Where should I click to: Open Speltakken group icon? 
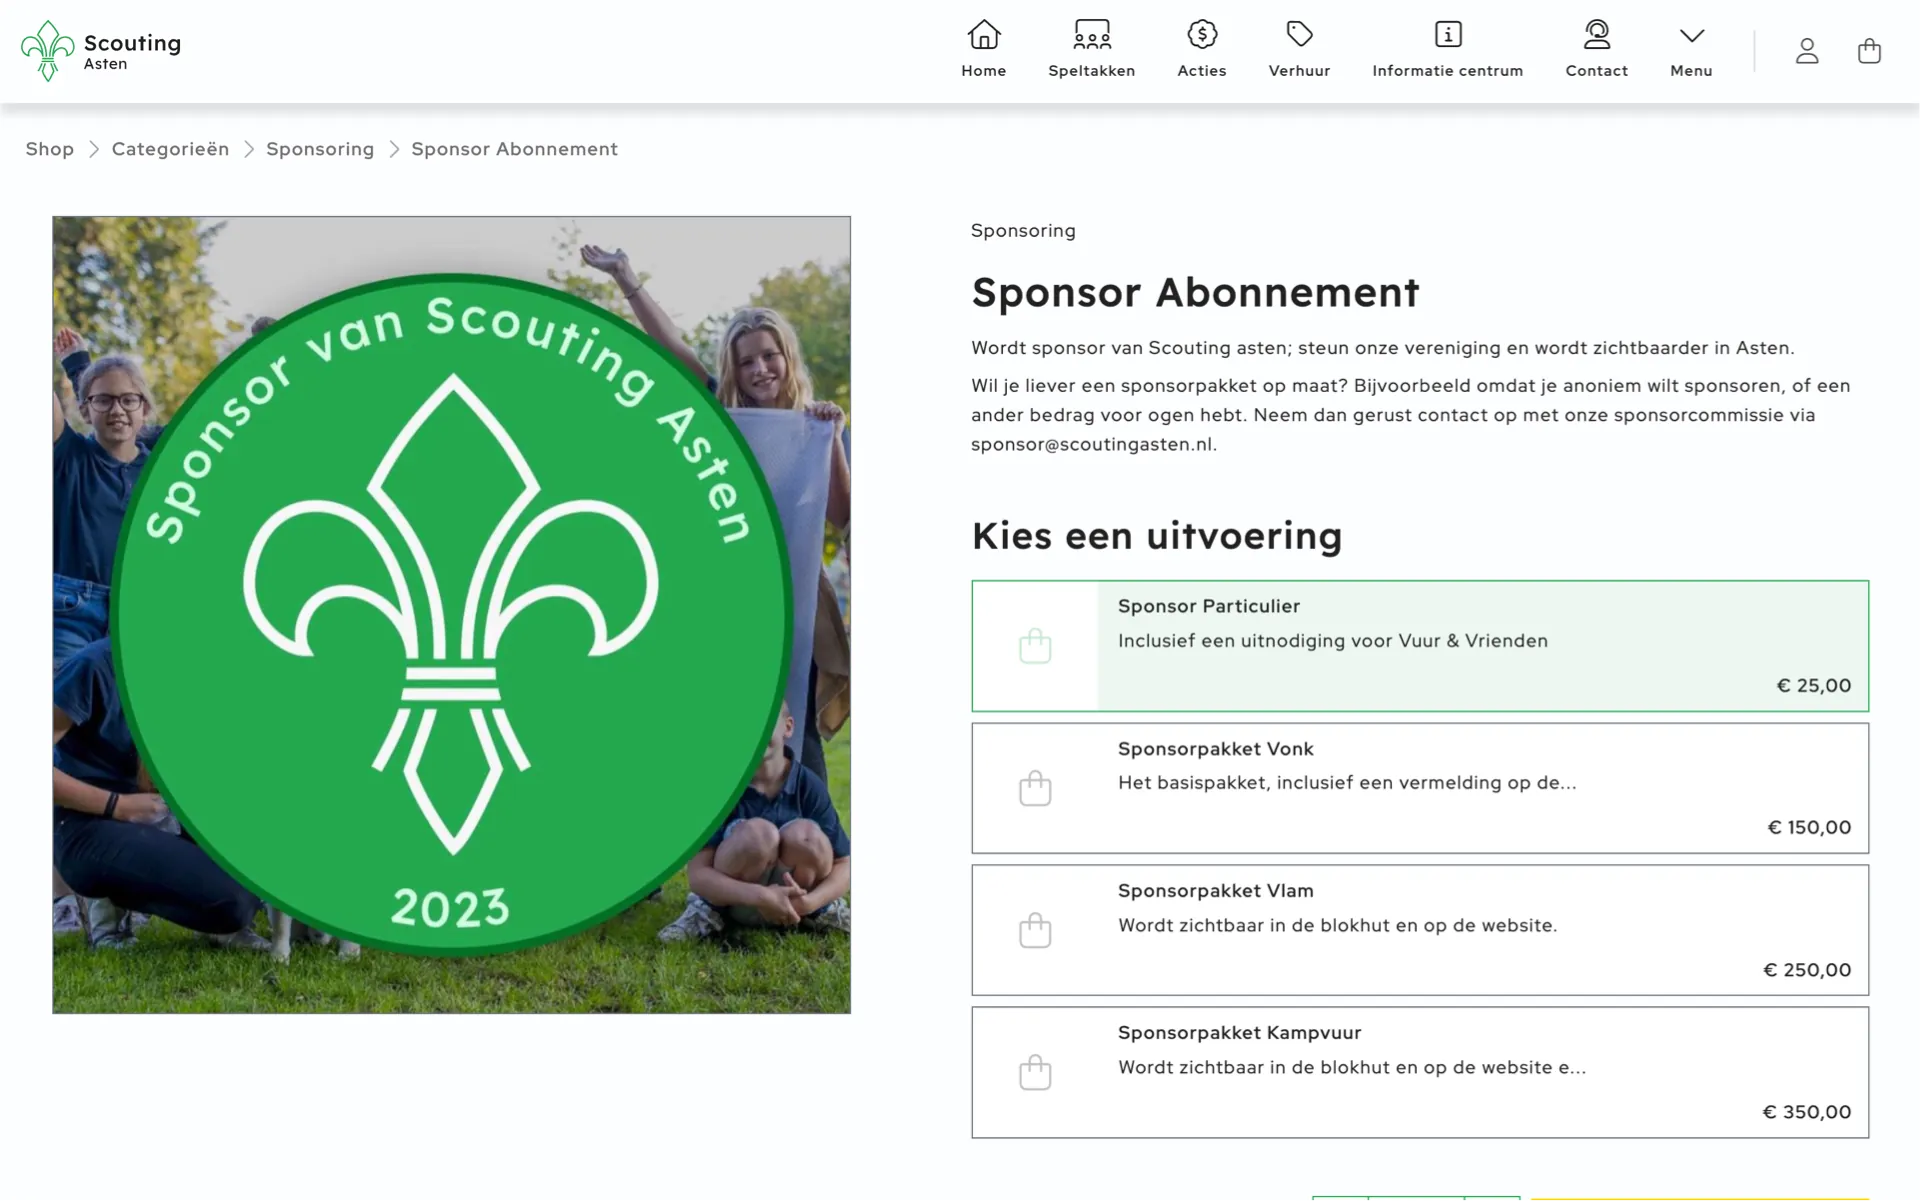point(1092,35)
